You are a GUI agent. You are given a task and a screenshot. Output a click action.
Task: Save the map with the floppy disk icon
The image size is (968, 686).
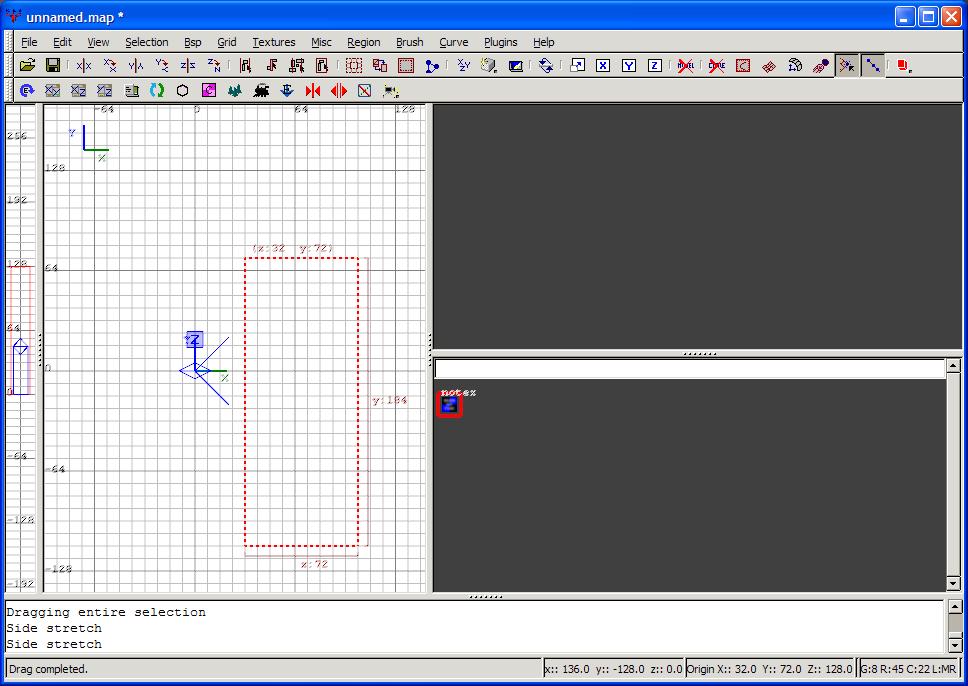pos(53,65)
